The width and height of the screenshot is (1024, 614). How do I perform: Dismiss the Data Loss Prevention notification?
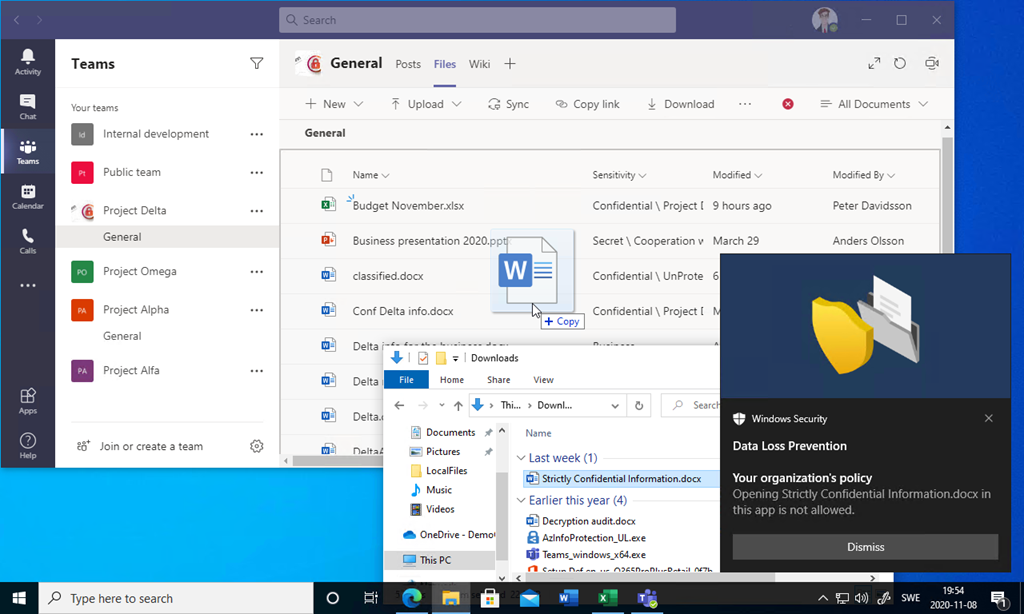[865, 547]
